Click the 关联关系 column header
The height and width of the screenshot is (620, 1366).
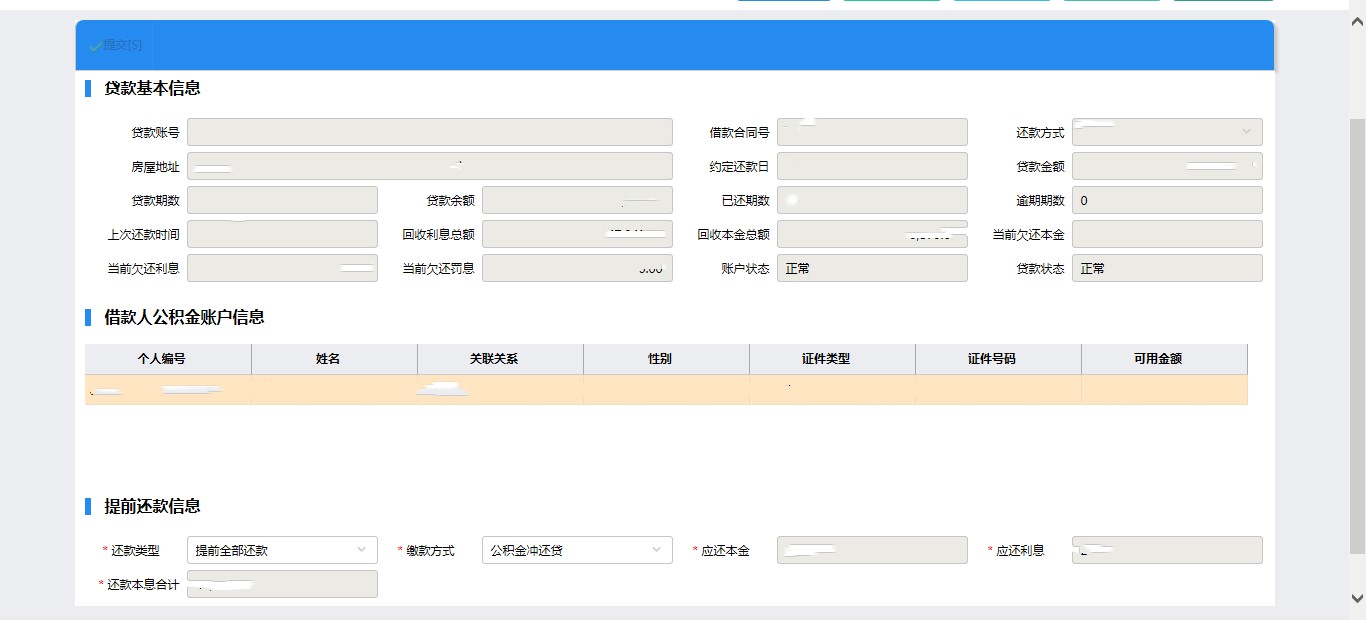500,359
